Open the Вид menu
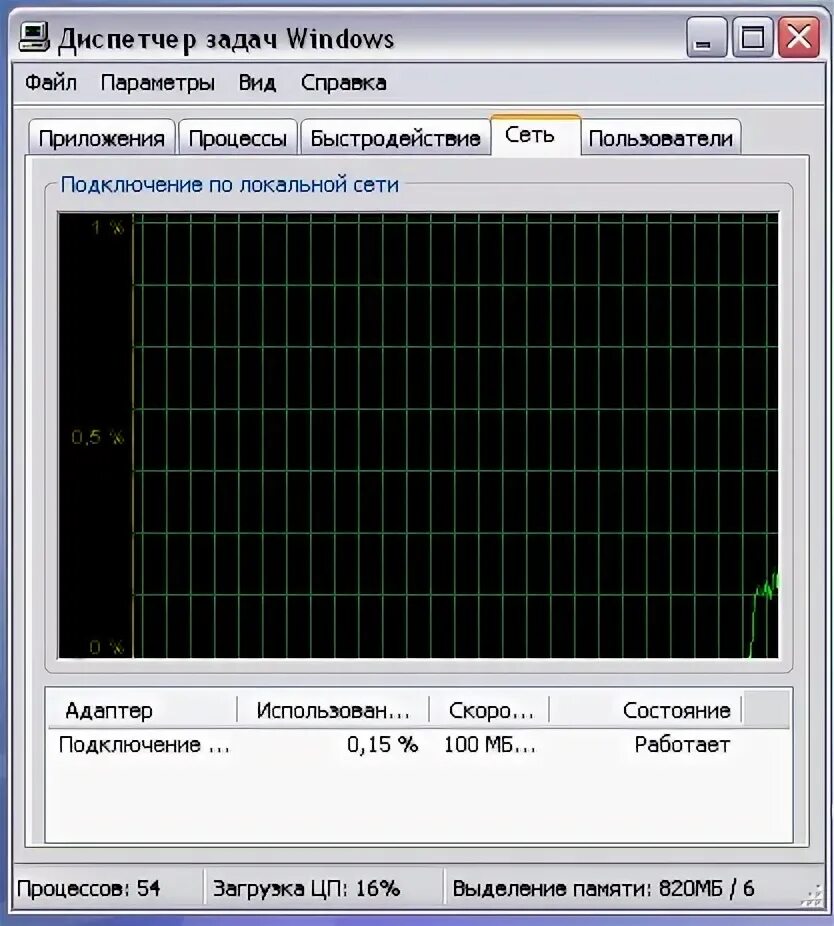This screenshot has width=834, height=926. pos(257,83)
